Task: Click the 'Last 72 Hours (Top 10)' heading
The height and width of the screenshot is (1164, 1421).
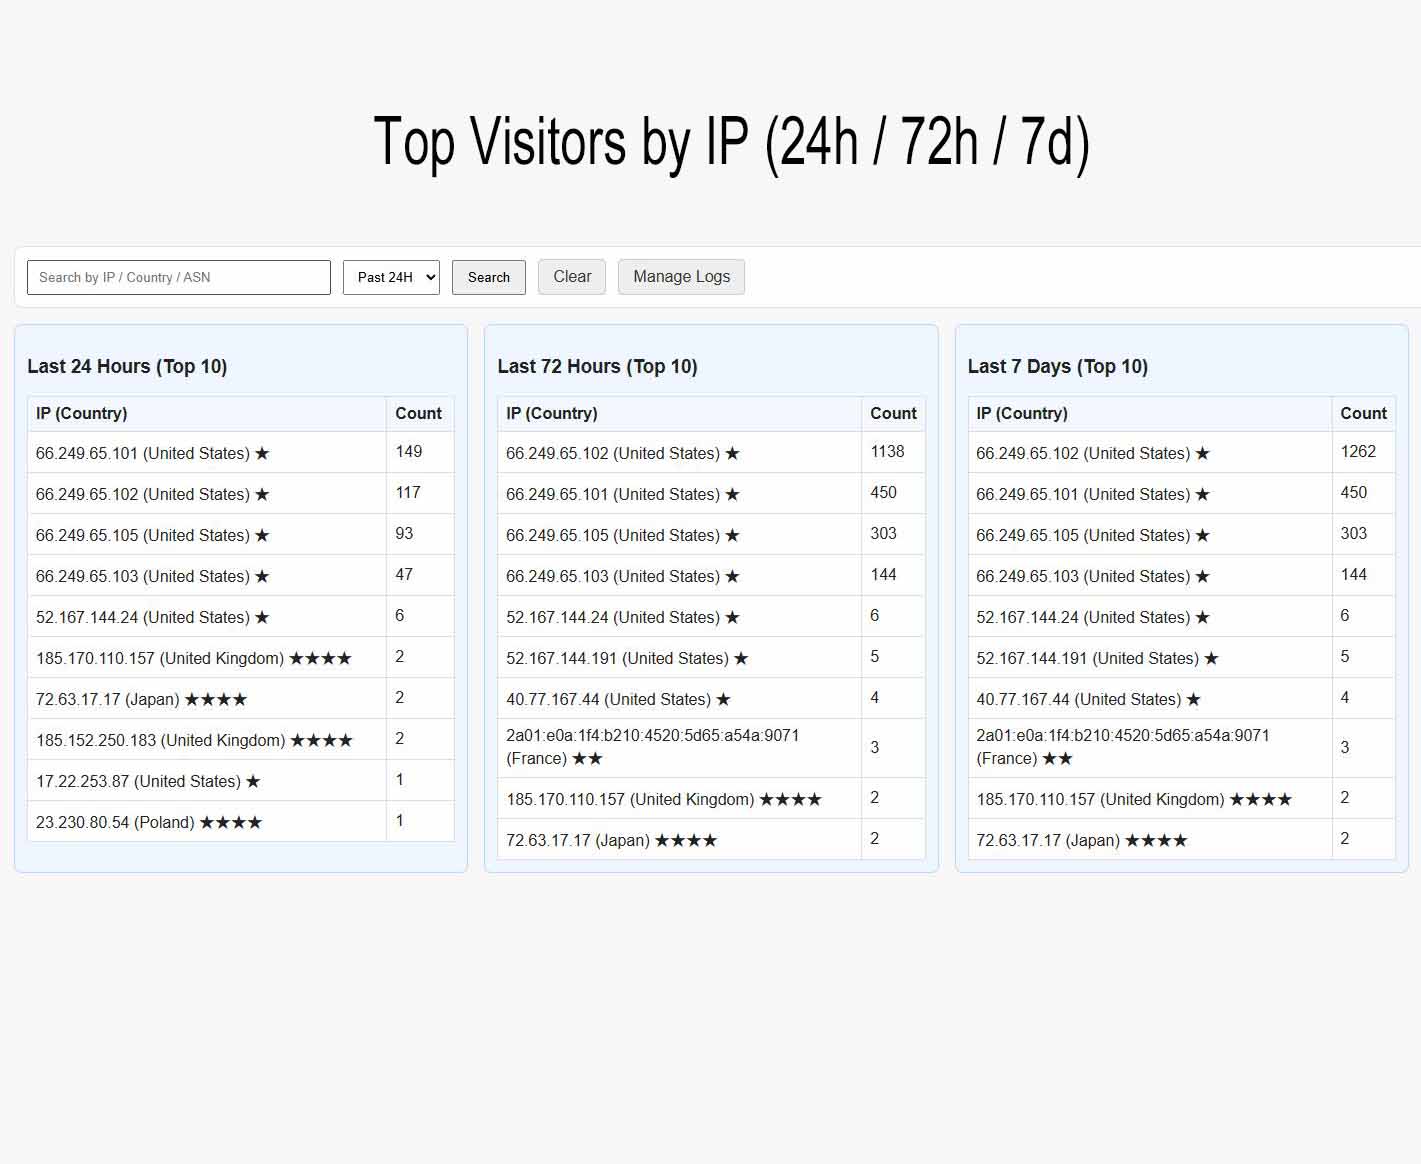Action: coord(597,366)
